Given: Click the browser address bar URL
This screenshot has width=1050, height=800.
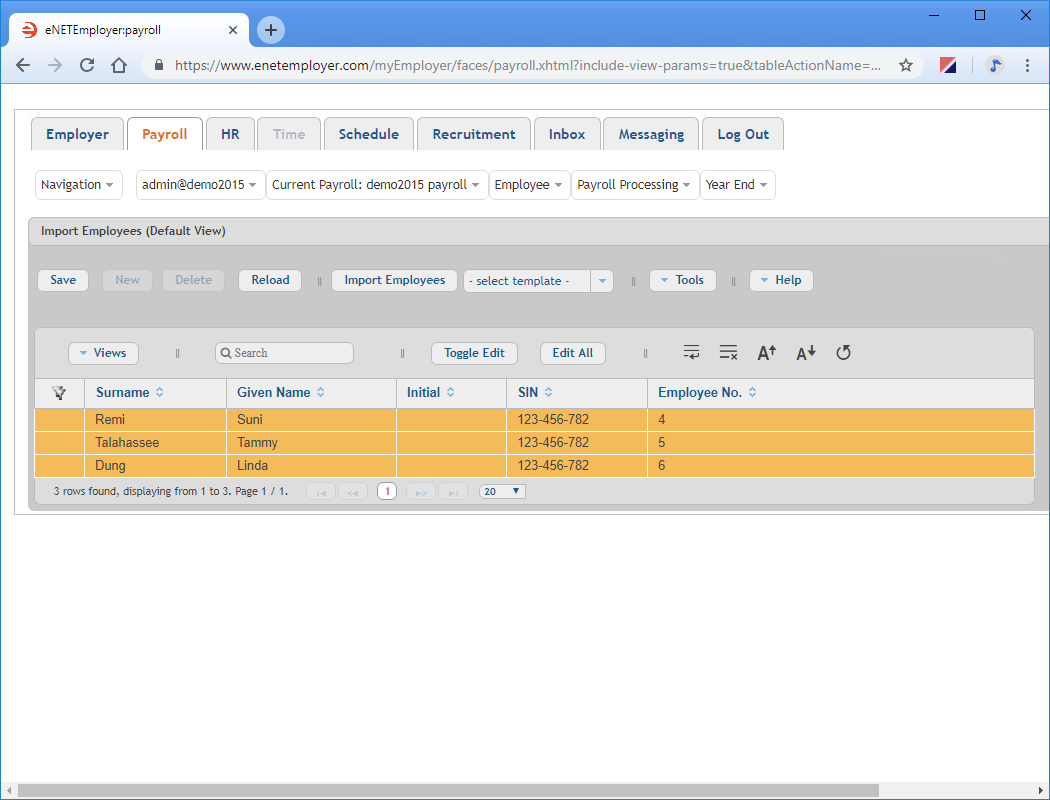Looking at the screenshot, I should pos(528,65).
